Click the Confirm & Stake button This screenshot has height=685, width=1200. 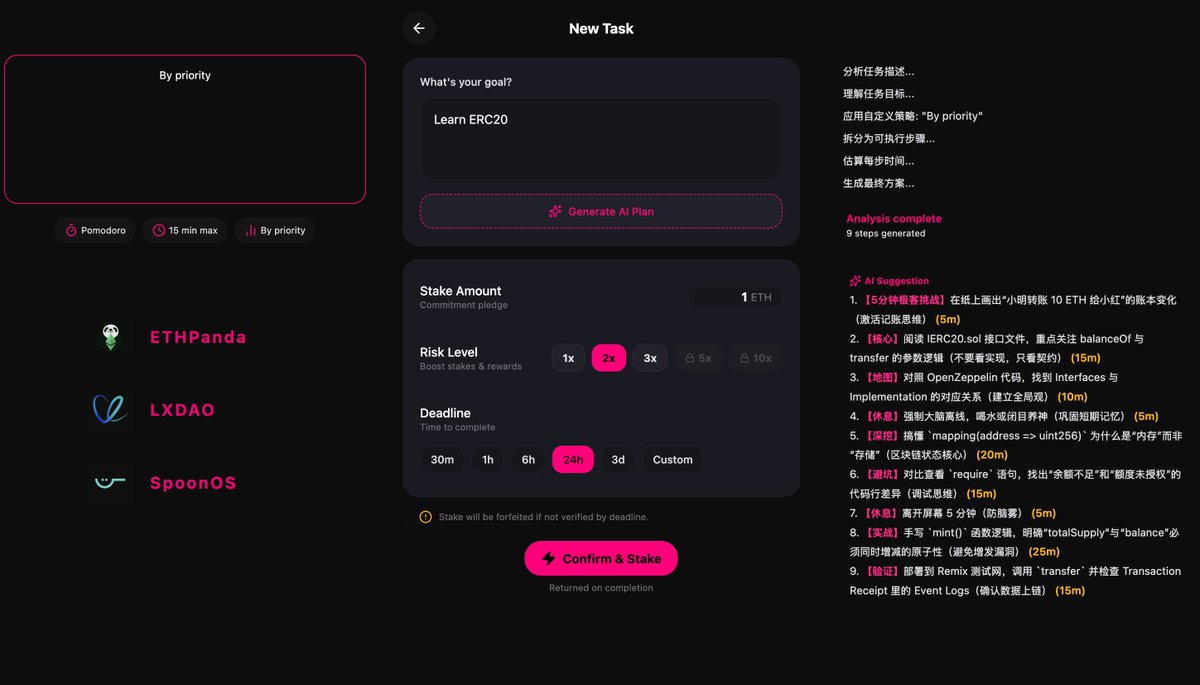pyautogui.click(x=601, y=559)
